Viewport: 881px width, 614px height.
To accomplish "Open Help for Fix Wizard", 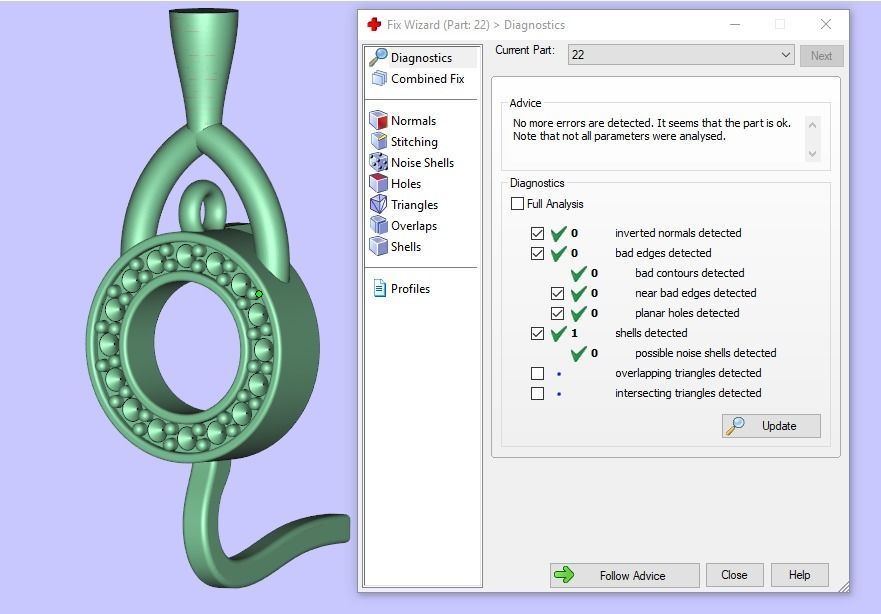I will pyautogui.click(x=800, y=575).
